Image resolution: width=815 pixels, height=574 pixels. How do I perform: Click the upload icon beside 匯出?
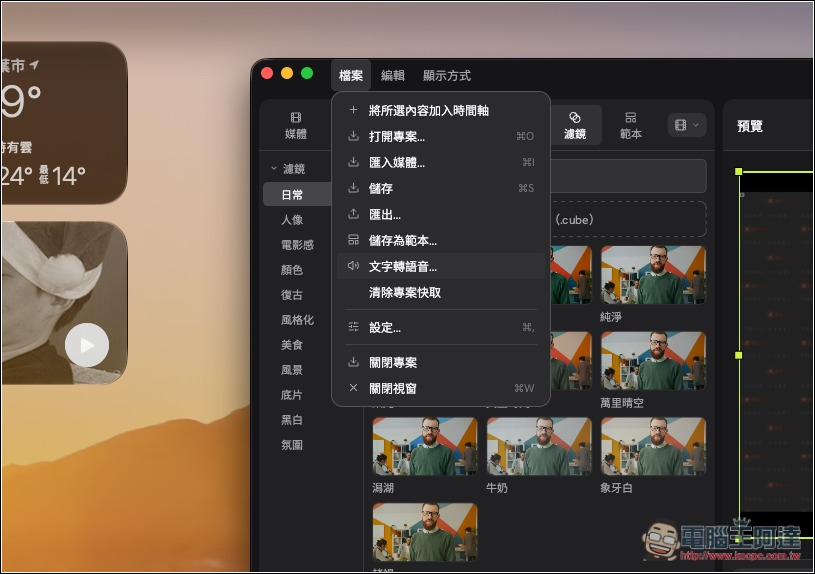[x=353, y=214]
